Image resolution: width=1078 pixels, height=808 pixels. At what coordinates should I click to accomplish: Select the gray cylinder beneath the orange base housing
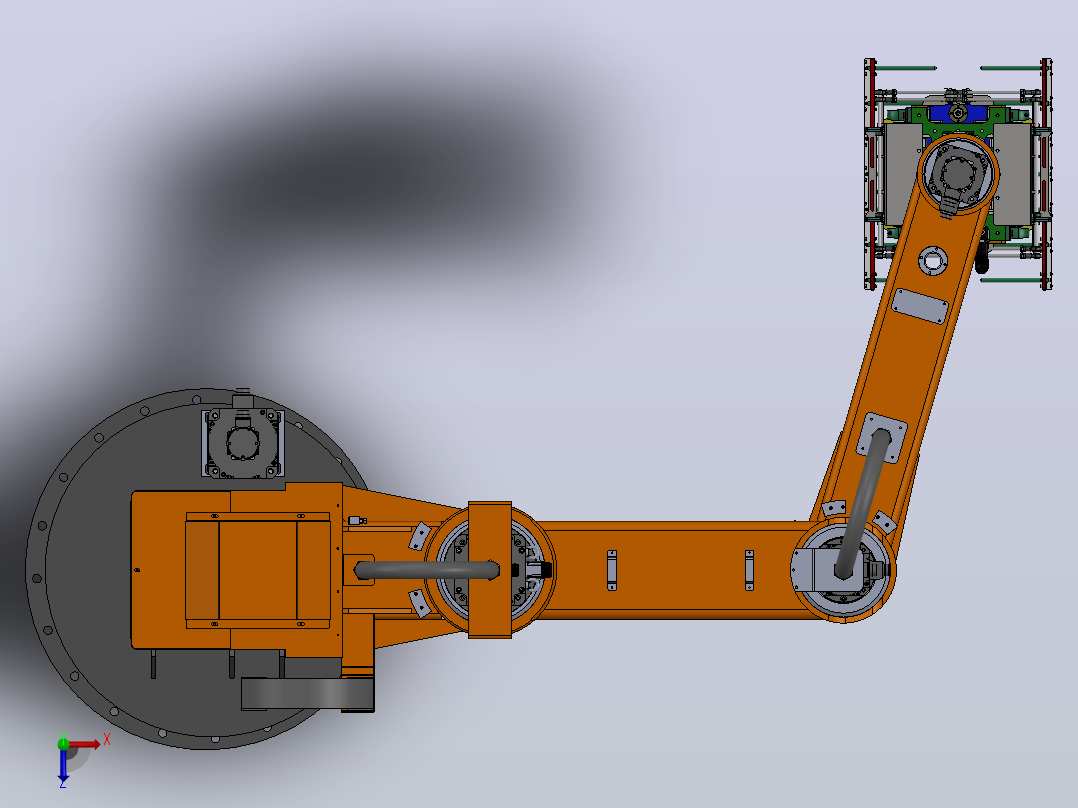pyautogui.click(x=307, y=693)
